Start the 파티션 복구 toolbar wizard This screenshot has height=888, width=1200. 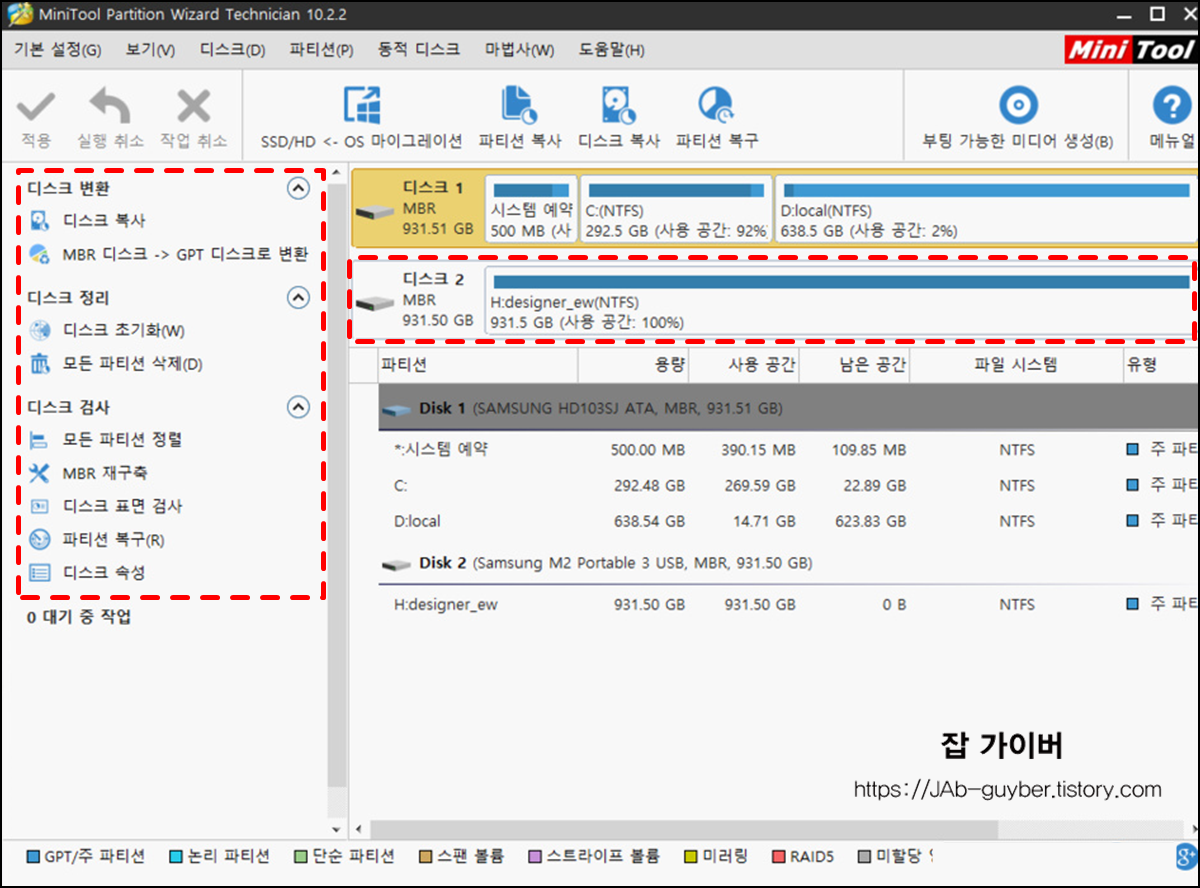[x=716, y=104]
